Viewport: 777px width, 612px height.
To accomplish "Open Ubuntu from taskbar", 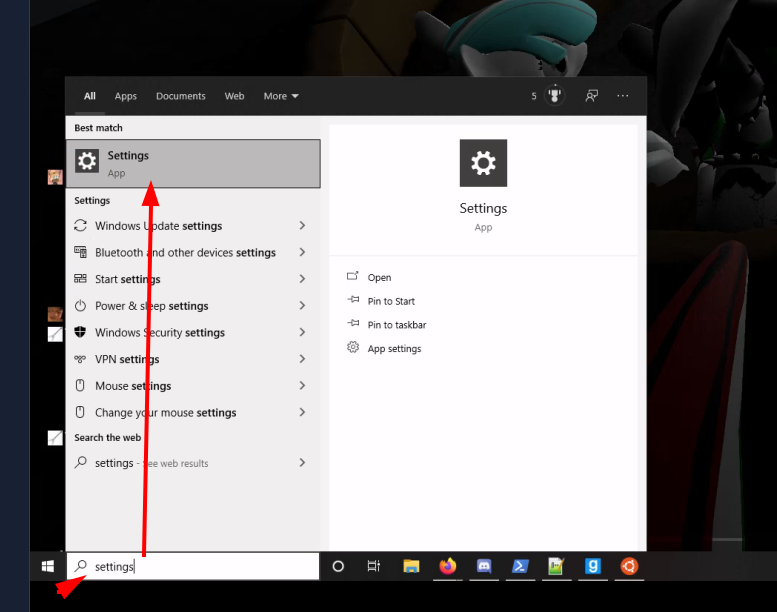I will (x=629, y=566).
